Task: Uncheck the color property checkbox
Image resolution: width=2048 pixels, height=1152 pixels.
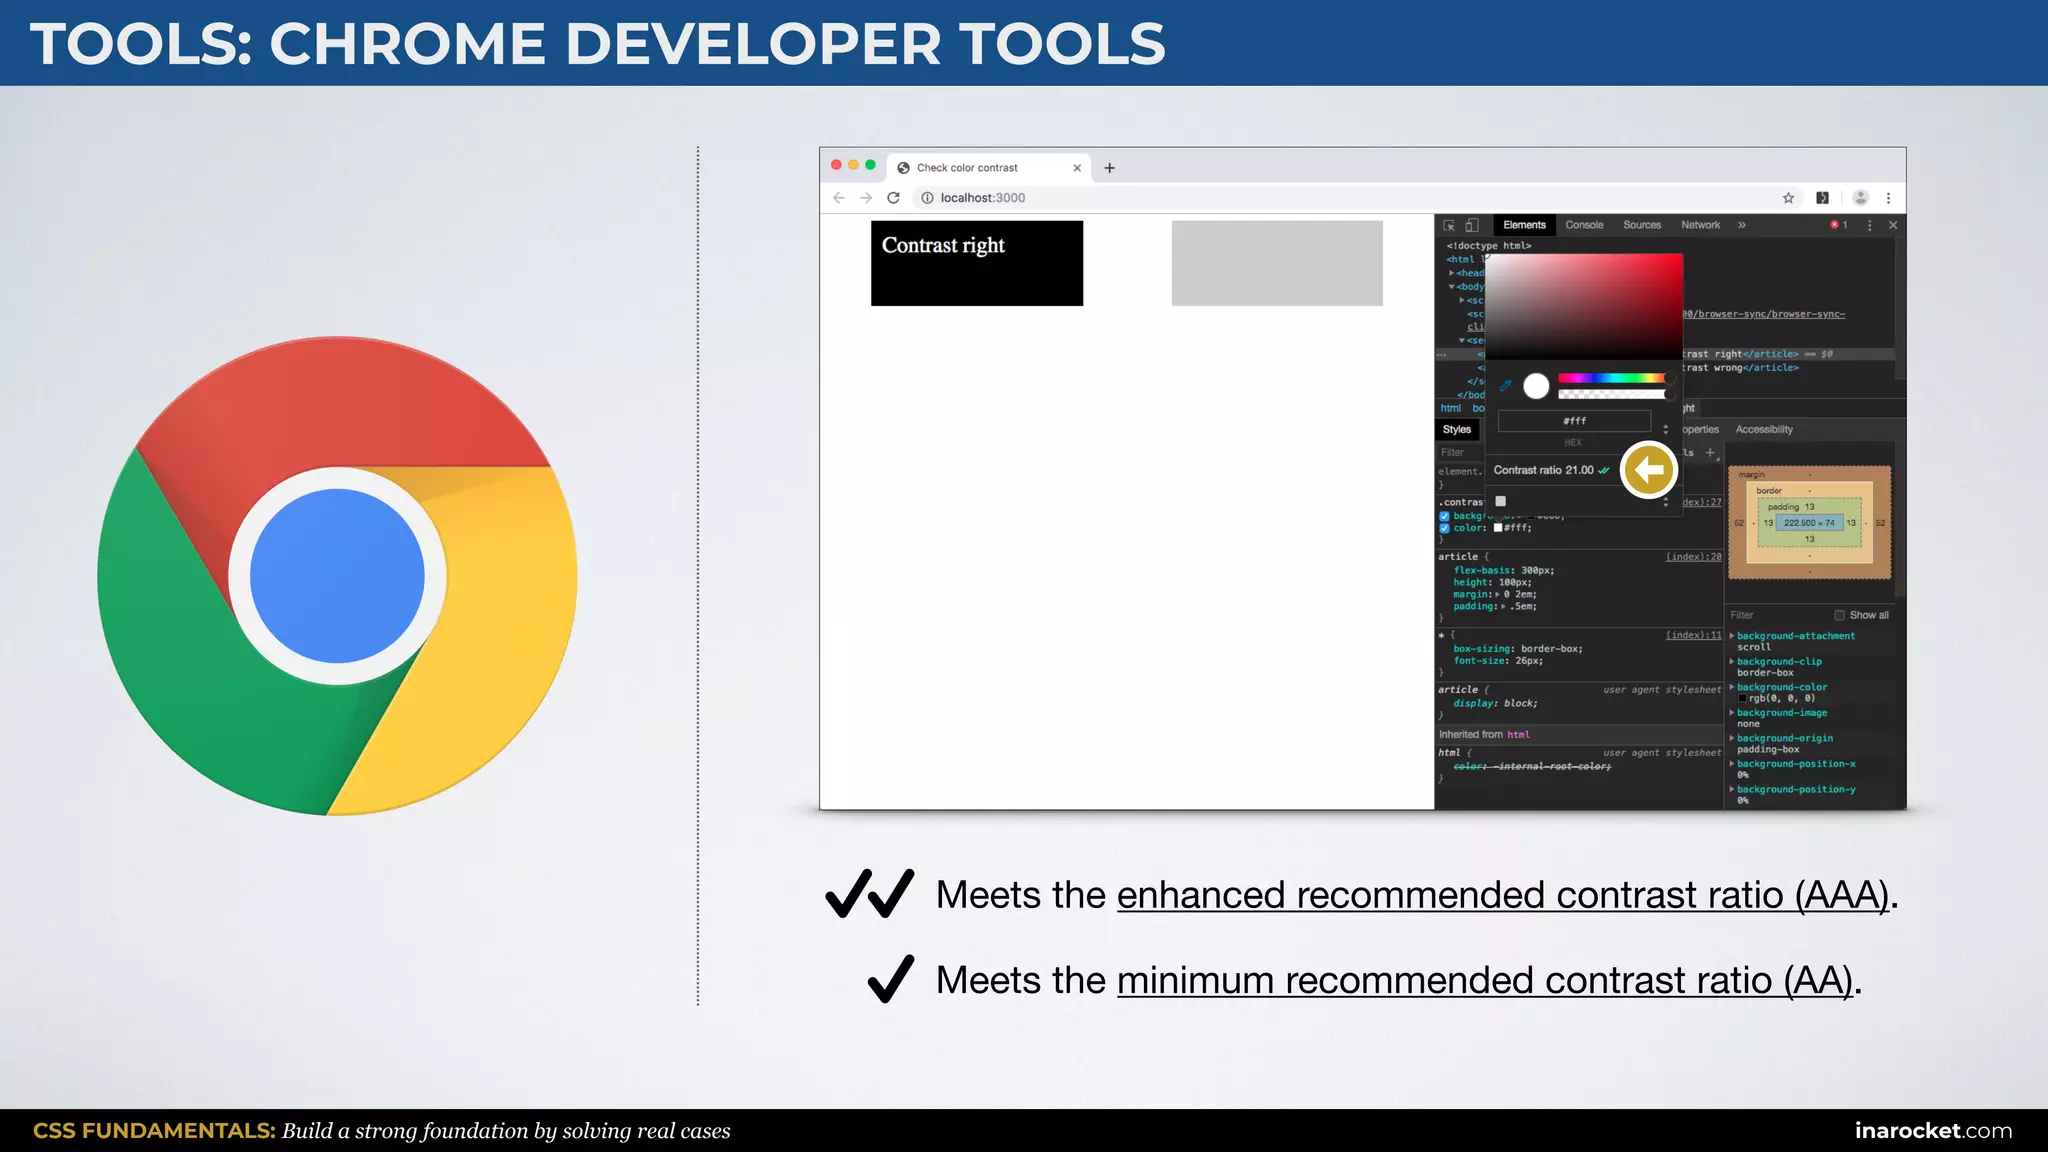Action: [x=1444, y=528]
